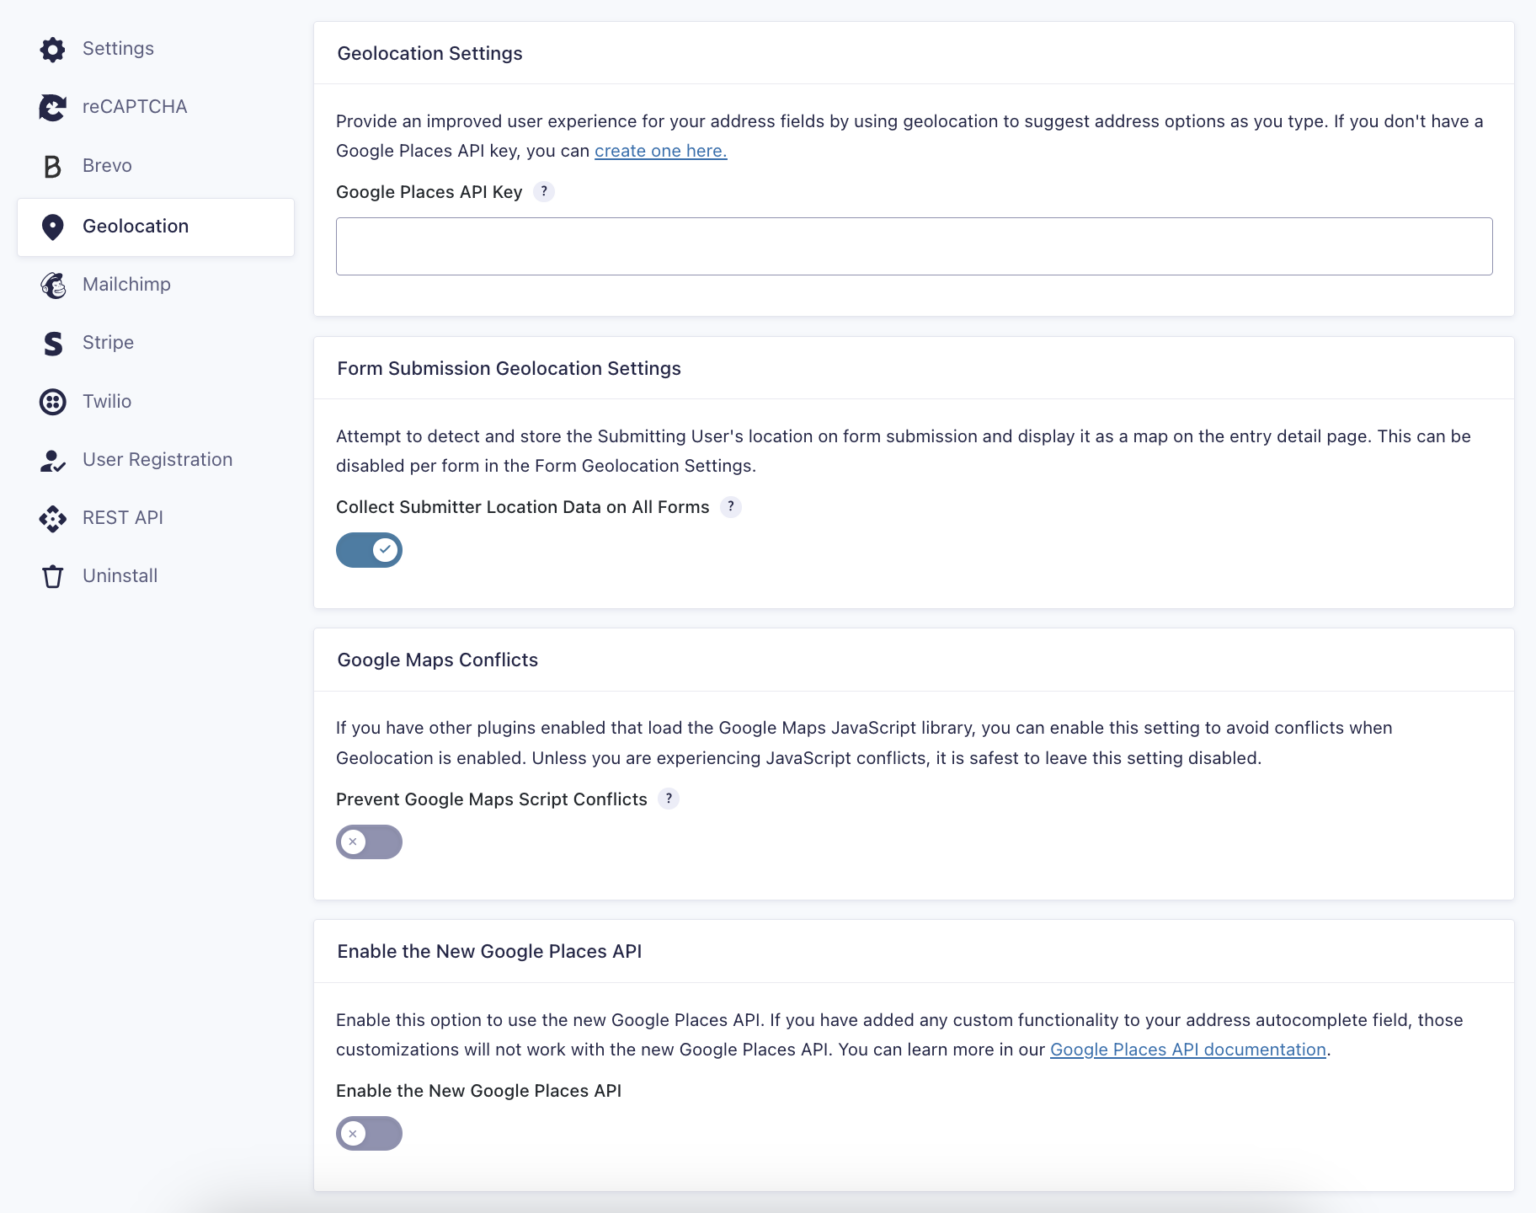Click the Mailchimp monkey icon
The image size is (1536, 1213).
pyautogui.click(x=53, y=285)
